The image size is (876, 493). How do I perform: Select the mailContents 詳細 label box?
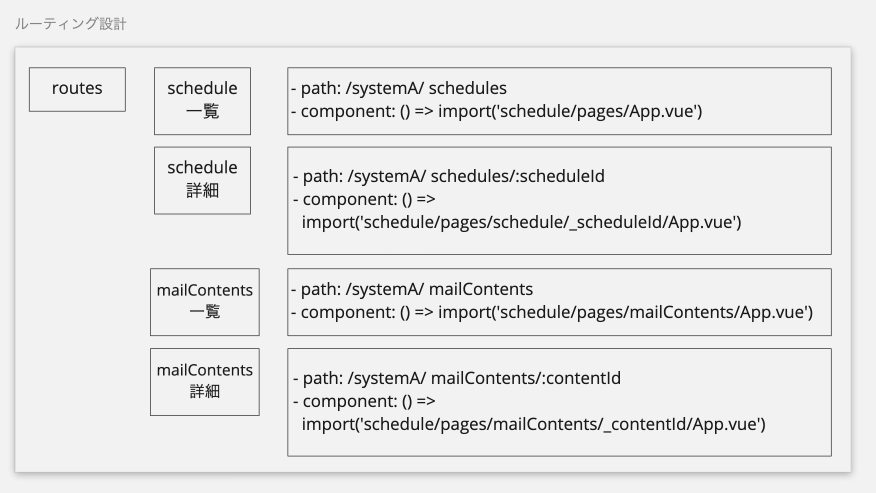pos(204,381)
